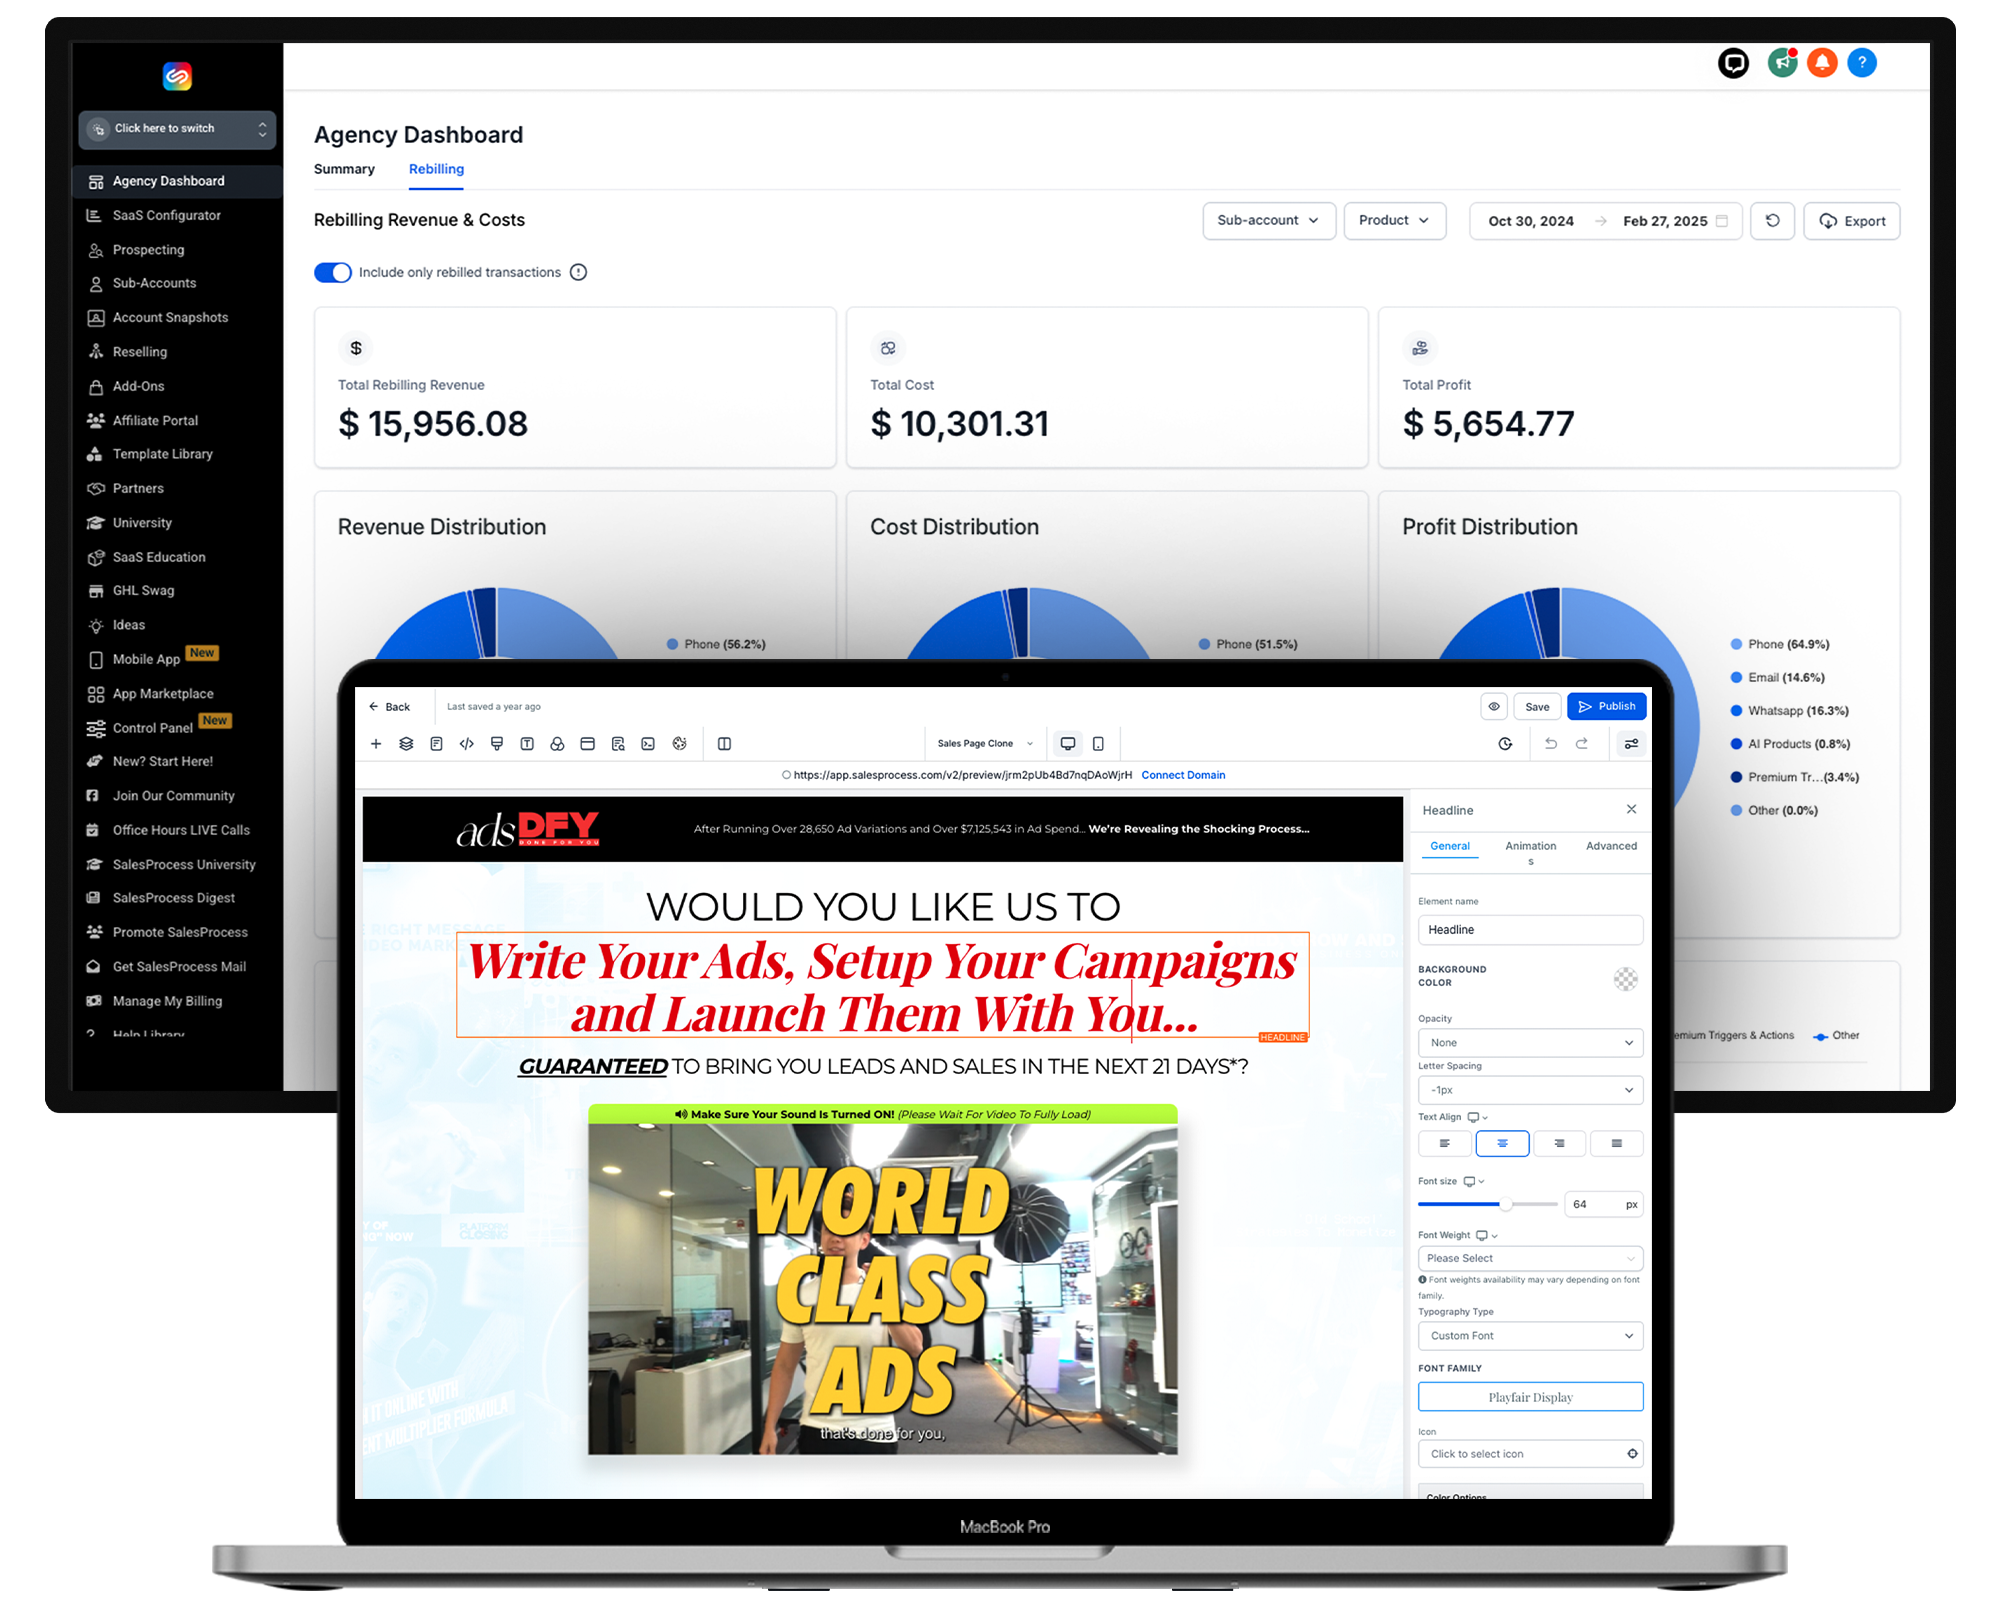
Task: Close the Headline settings panel
Action: (x=1631, y=809)
